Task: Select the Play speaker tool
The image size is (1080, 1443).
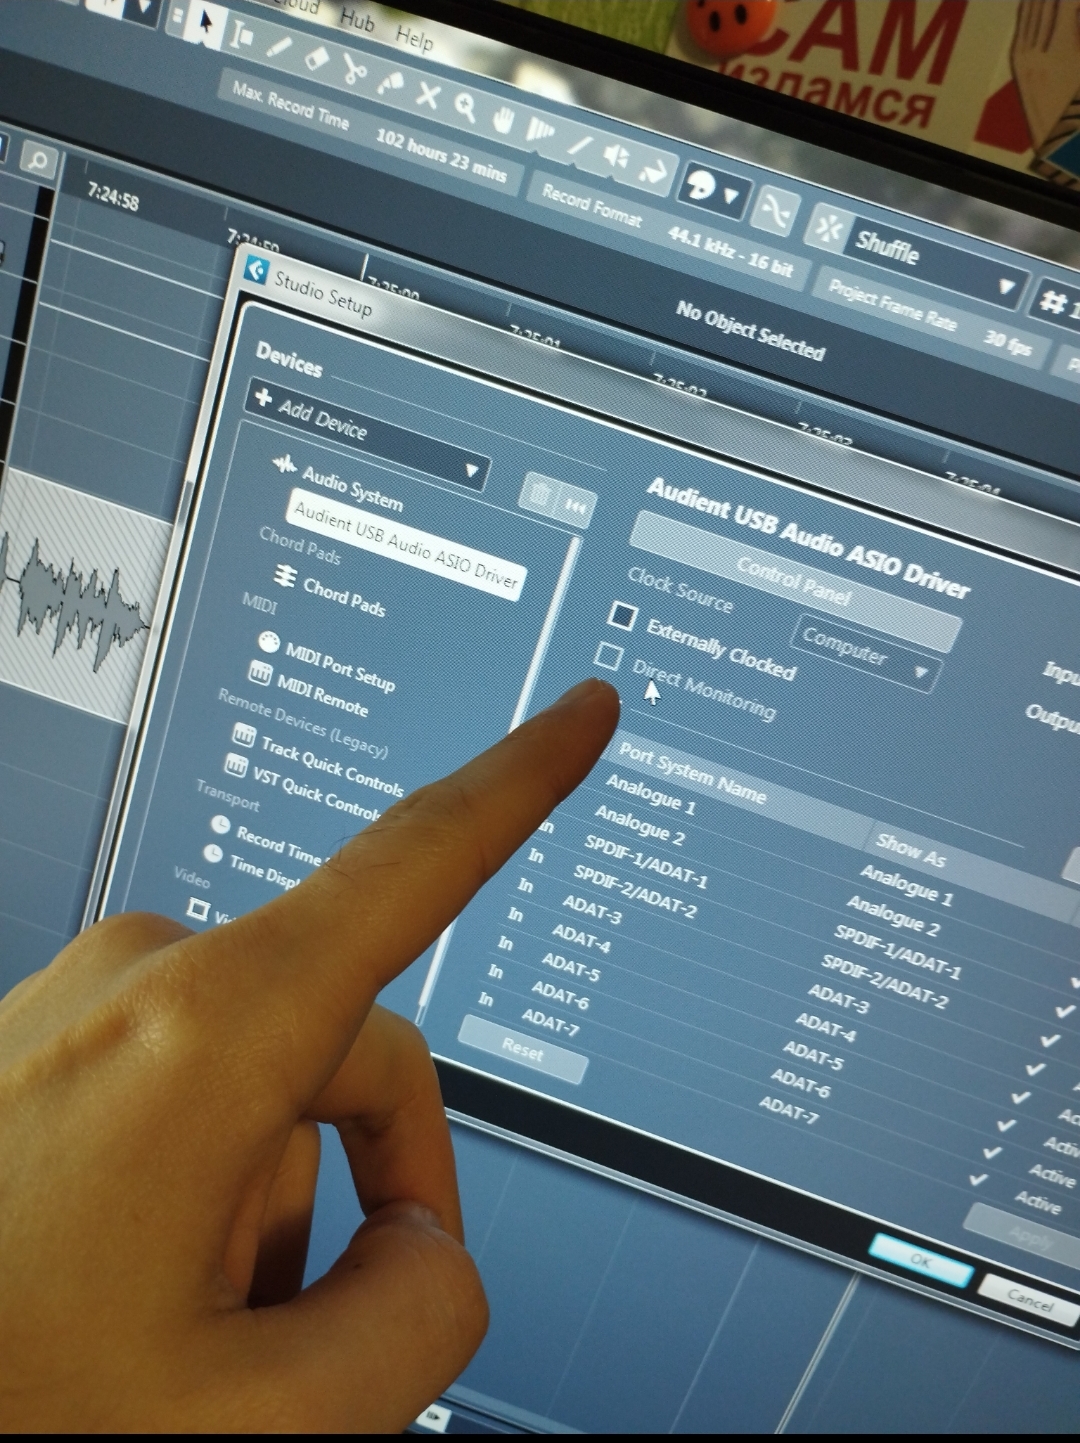Action: point(616,156)
